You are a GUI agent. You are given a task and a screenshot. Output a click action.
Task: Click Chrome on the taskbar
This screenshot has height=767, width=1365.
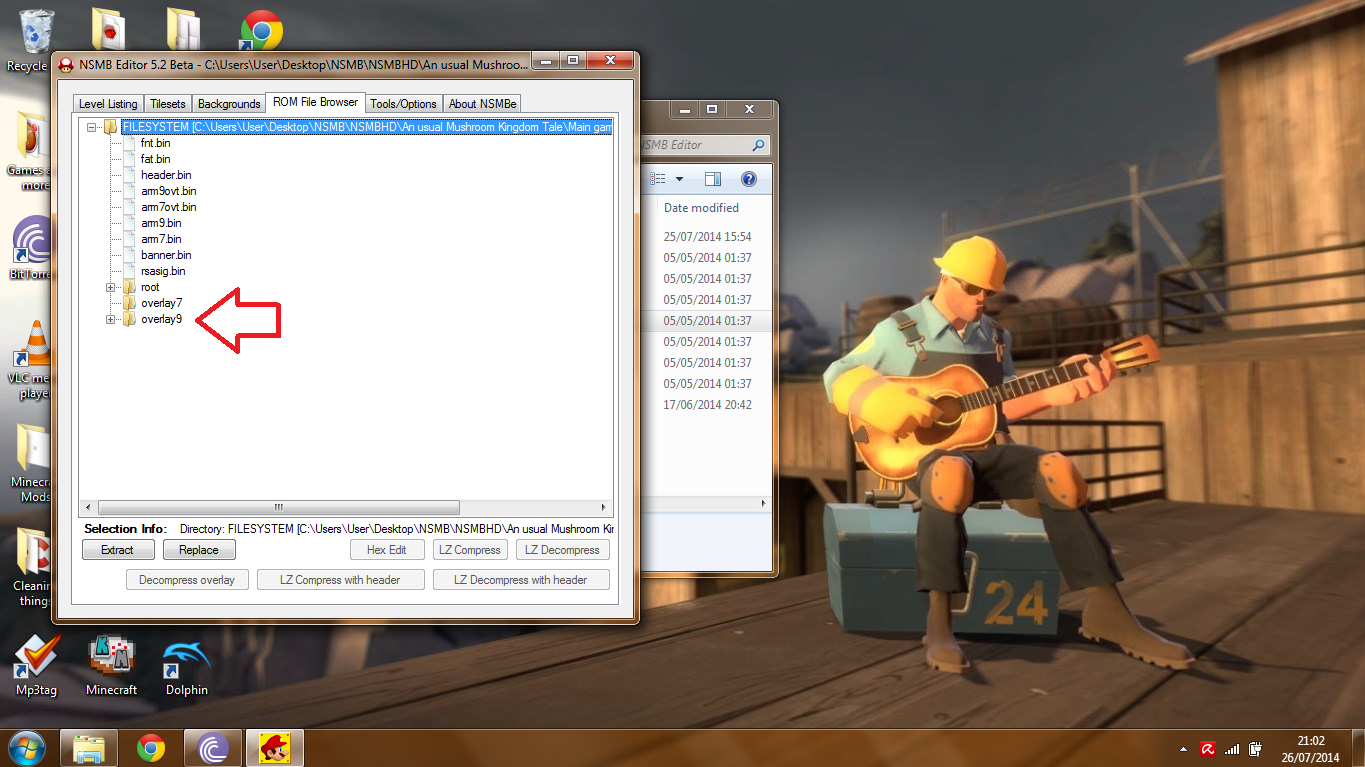(151, 748)
